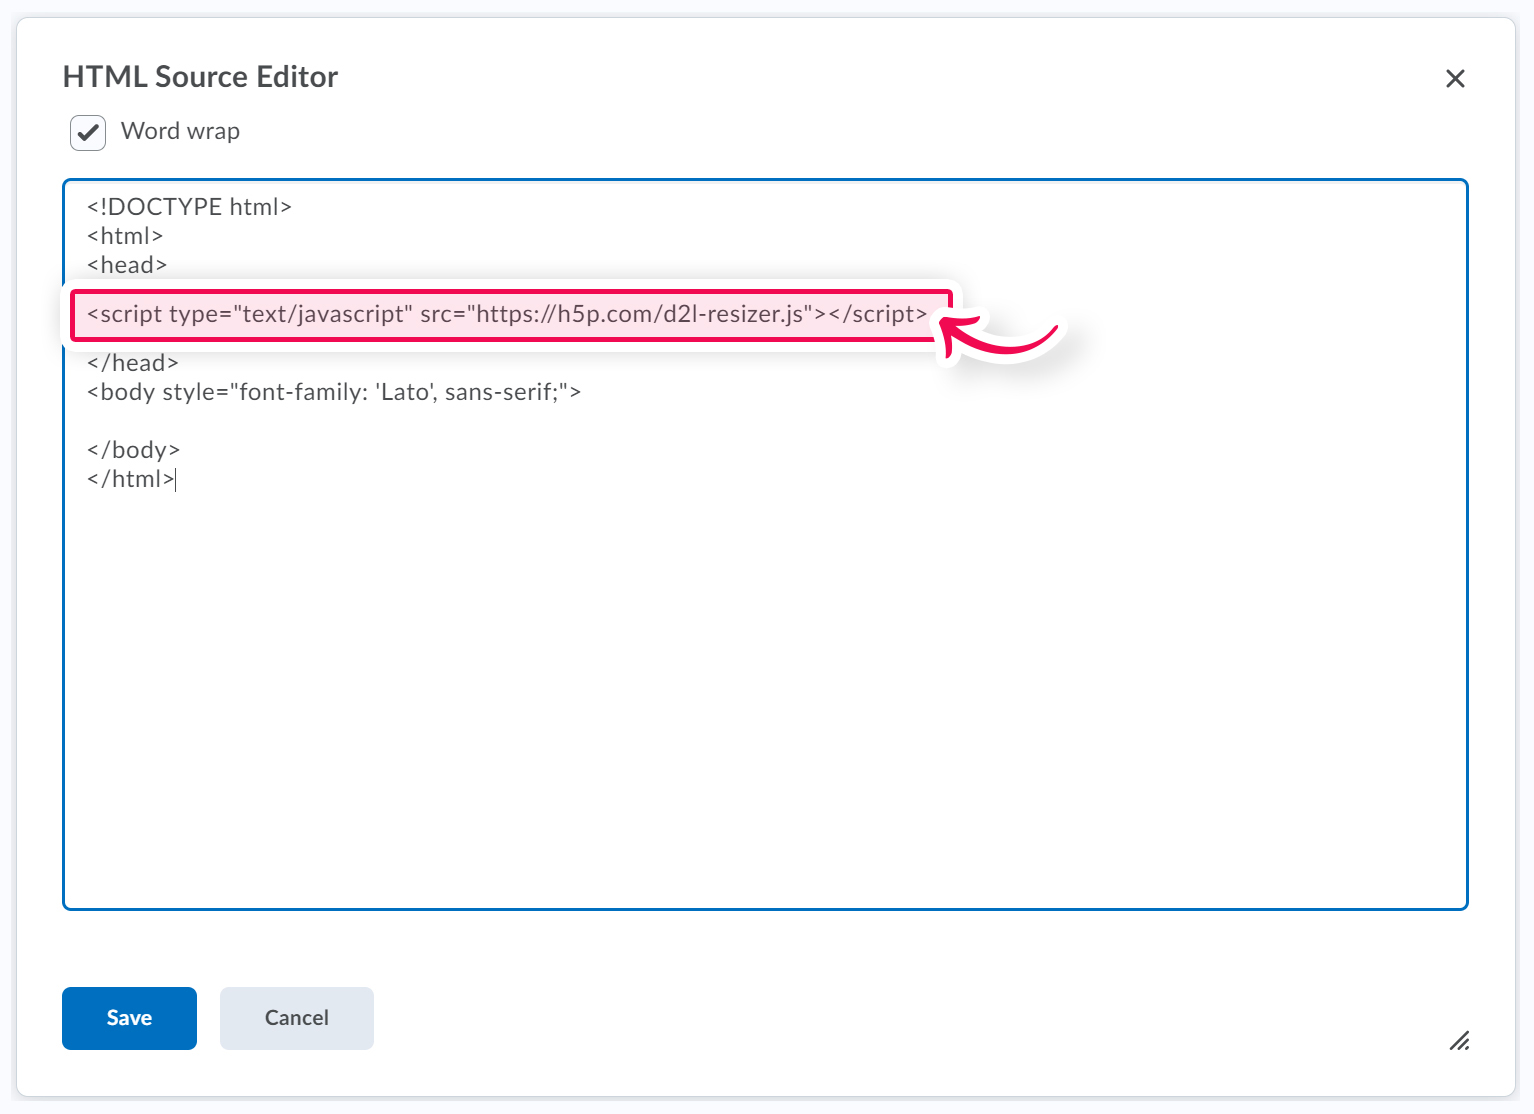The height and width of the screenshot is (1114, 1534).
Task: Click the body style font-family line
Action: pos(333,392)
